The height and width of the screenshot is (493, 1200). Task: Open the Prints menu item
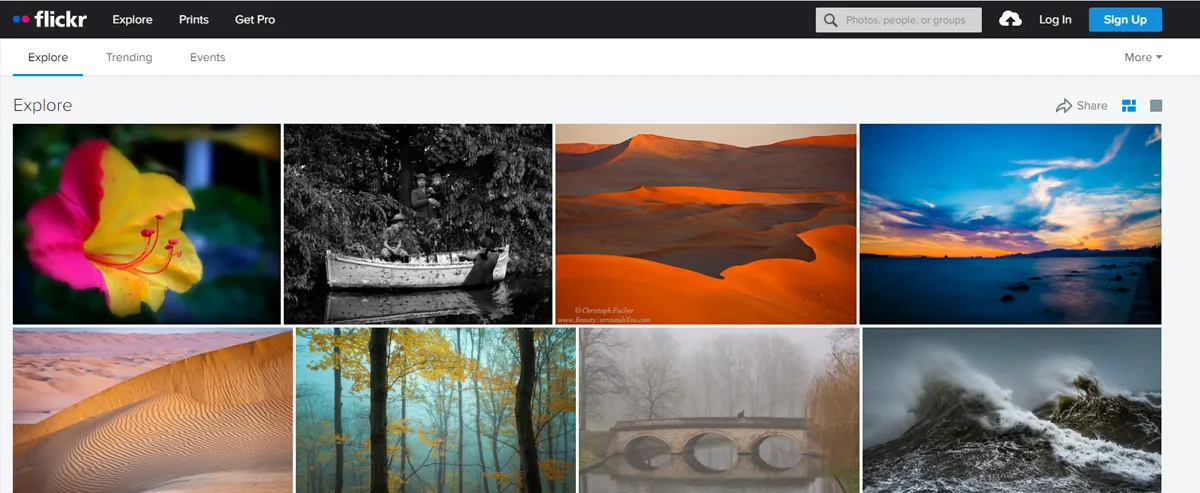tap(194, 19)
